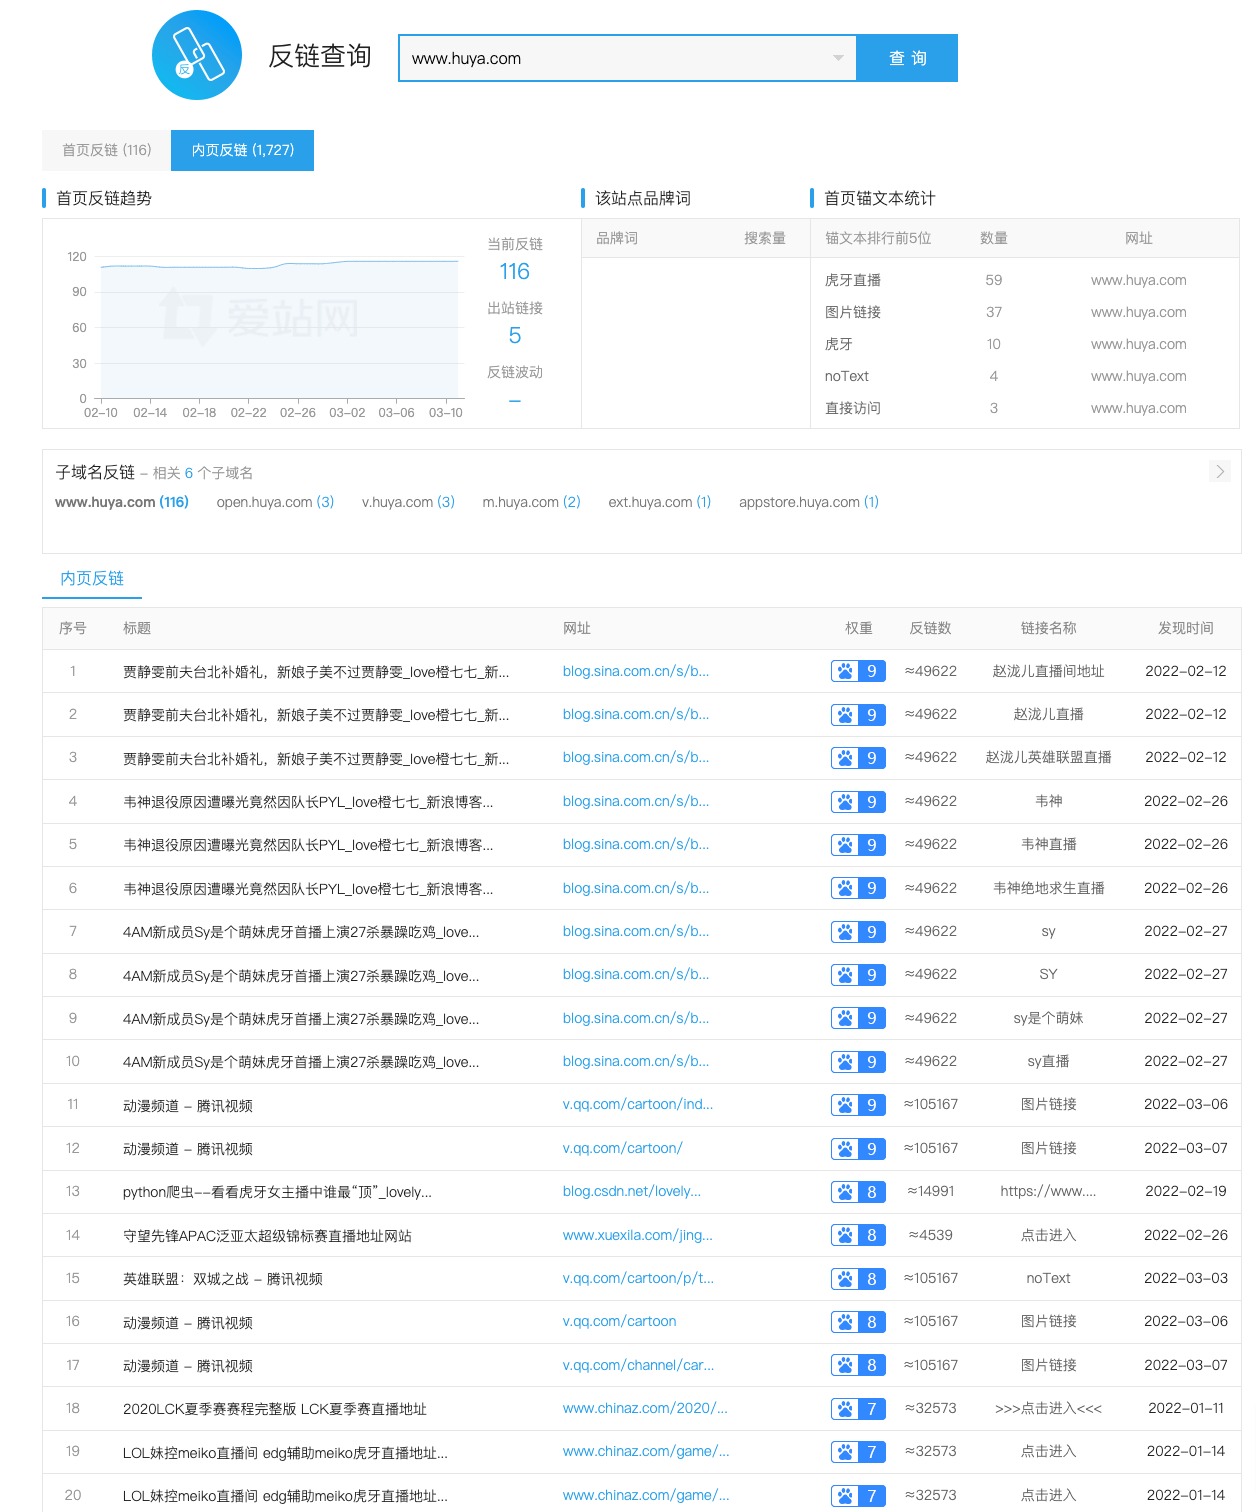Expand the subdomain panel with right chevron
This screenshot has width=1256, height=1512.
[1220, 470]
